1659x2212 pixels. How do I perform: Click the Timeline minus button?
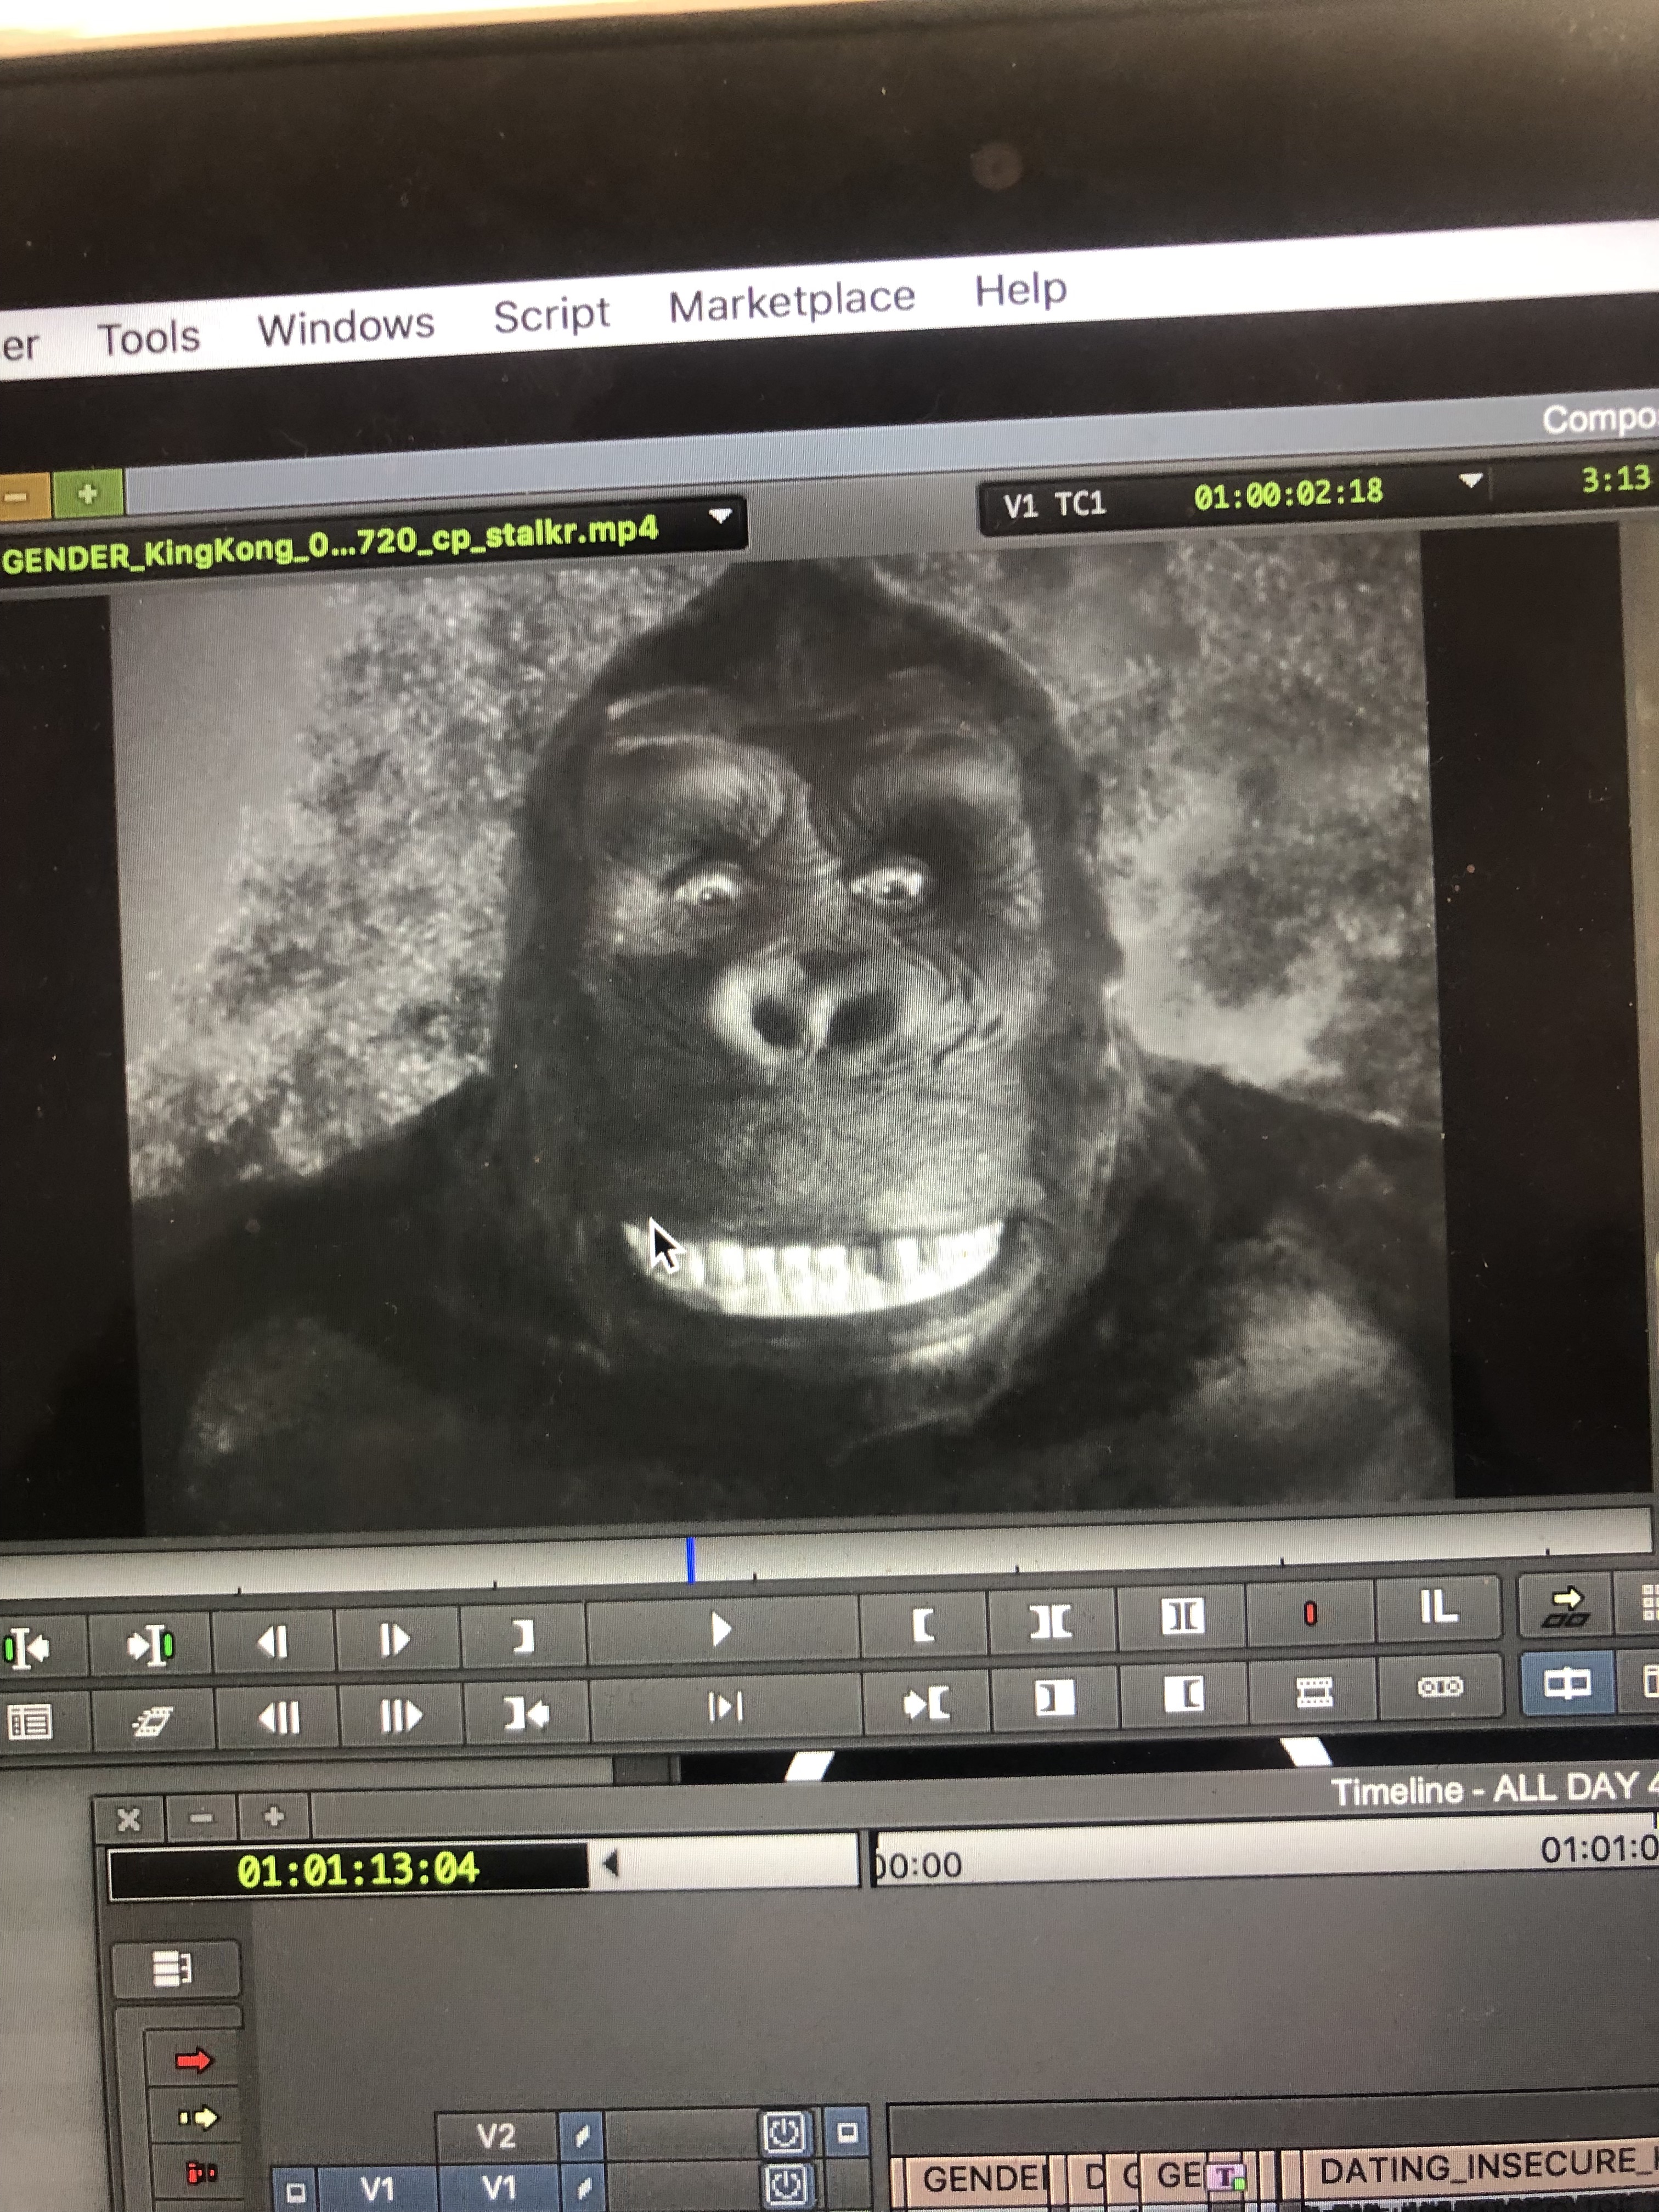(x=201, y=1818)
